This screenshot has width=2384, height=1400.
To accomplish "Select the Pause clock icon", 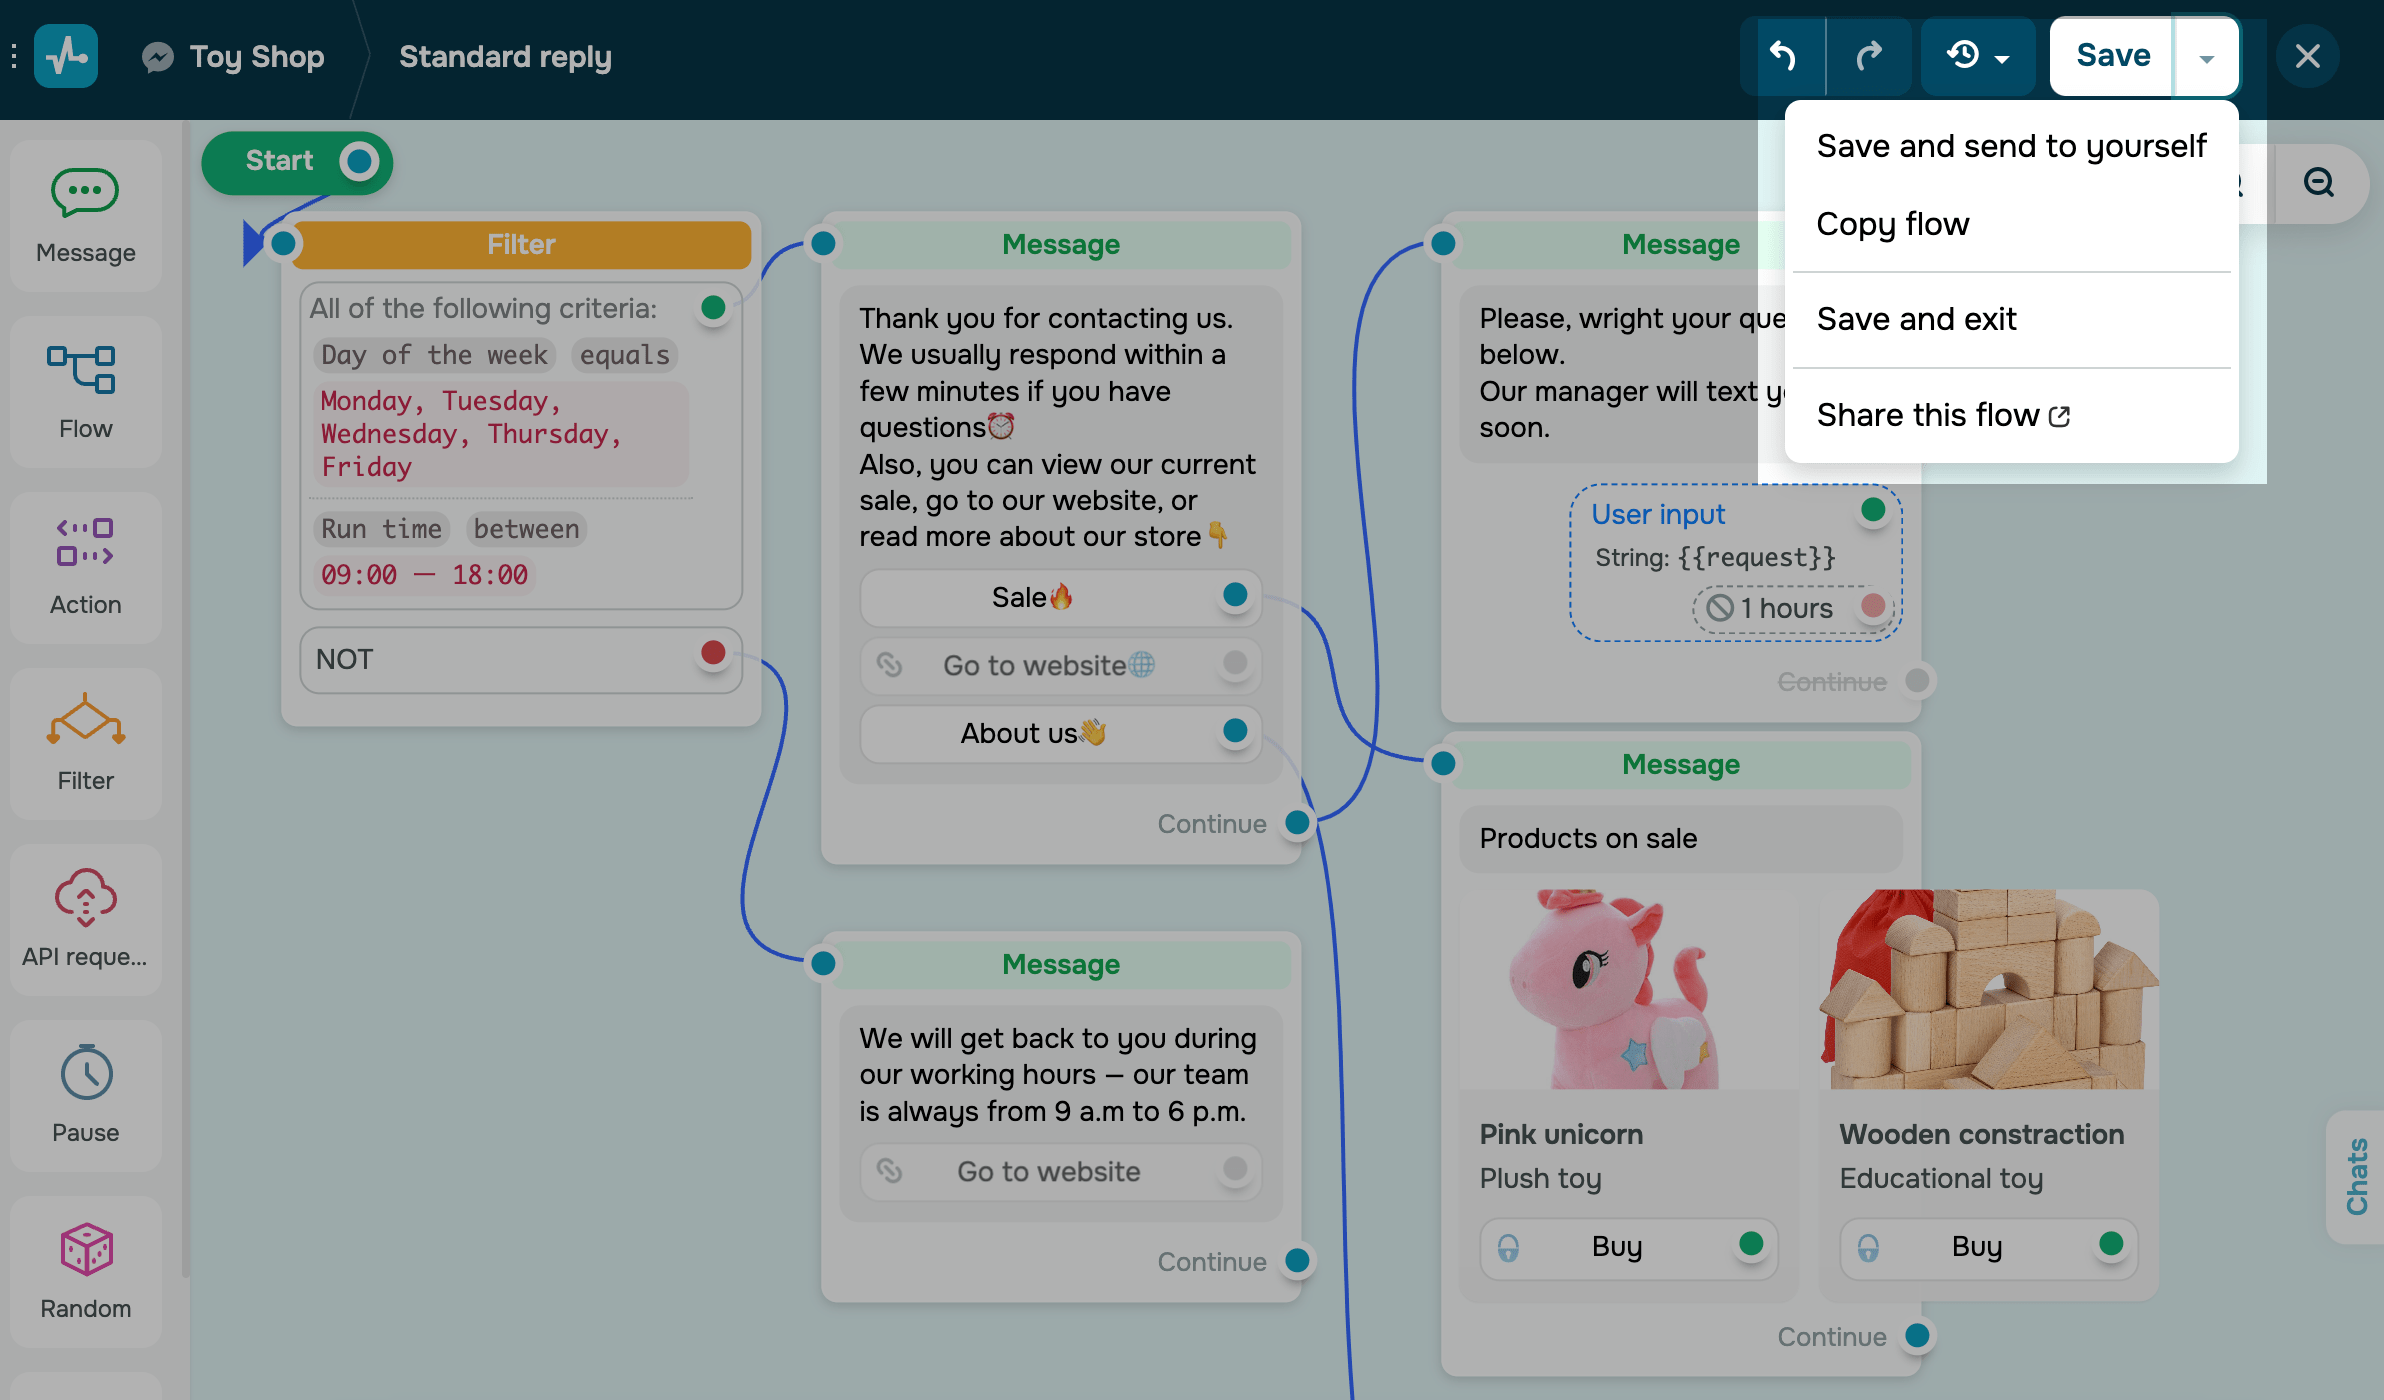I will click(x=86, y=1073).
